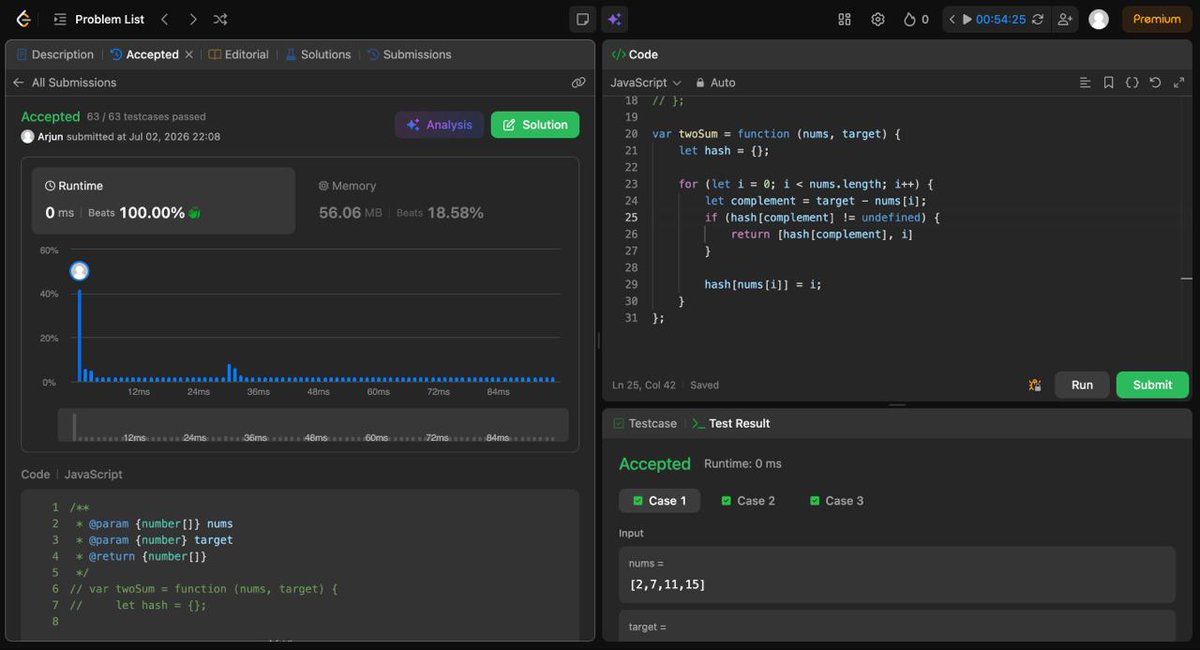
Task: Pick a random problem shuffle icon
Action: point(220,19)
